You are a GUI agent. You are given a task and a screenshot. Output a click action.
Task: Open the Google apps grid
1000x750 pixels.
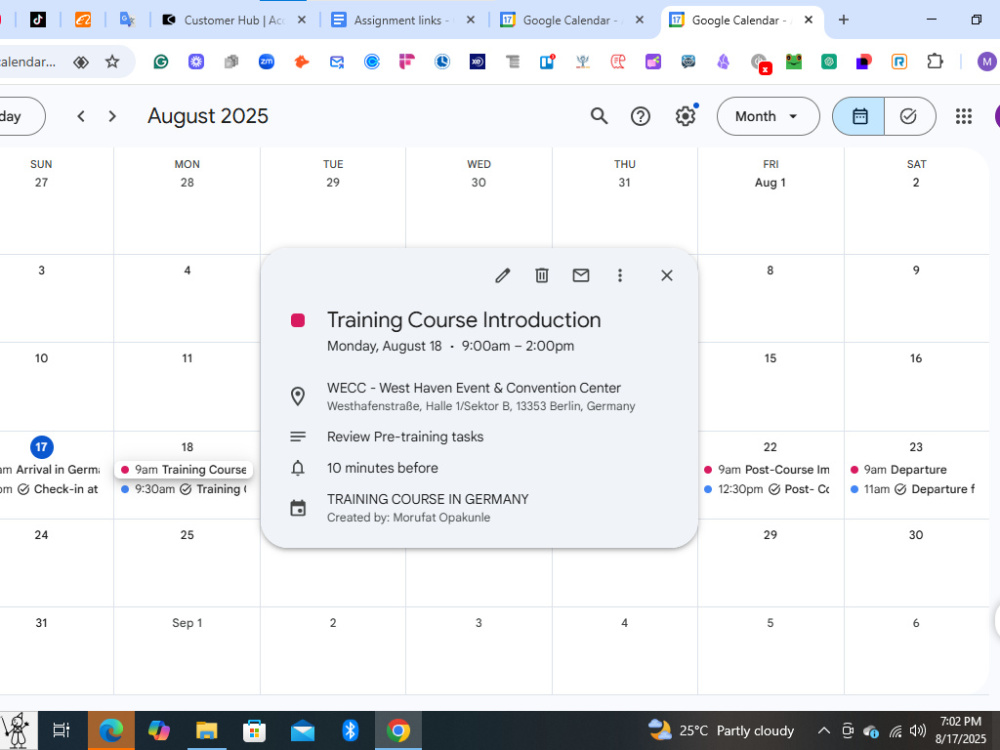tap(964, 116)
